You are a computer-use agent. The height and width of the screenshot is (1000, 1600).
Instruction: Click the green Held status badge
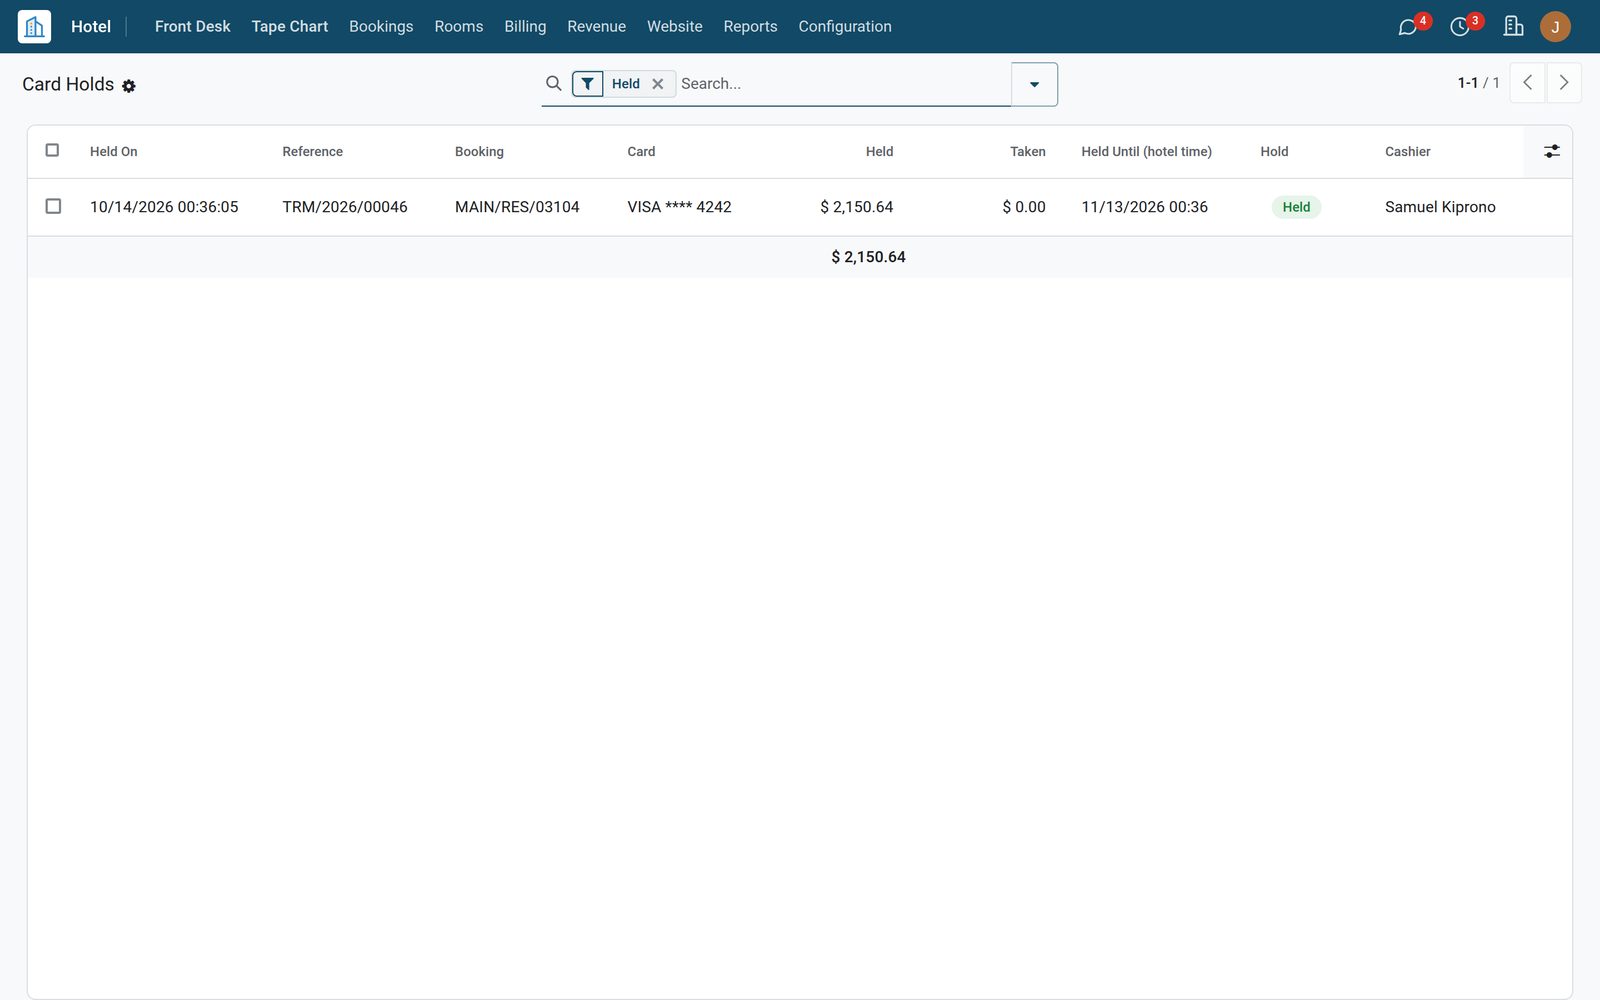1296,207
